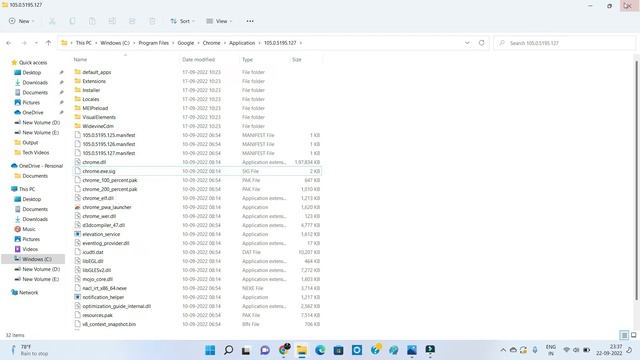Open Microsoft Edge on taskbar
The height and width of the screenshot is (360, 640).
[x=320, y=350]
